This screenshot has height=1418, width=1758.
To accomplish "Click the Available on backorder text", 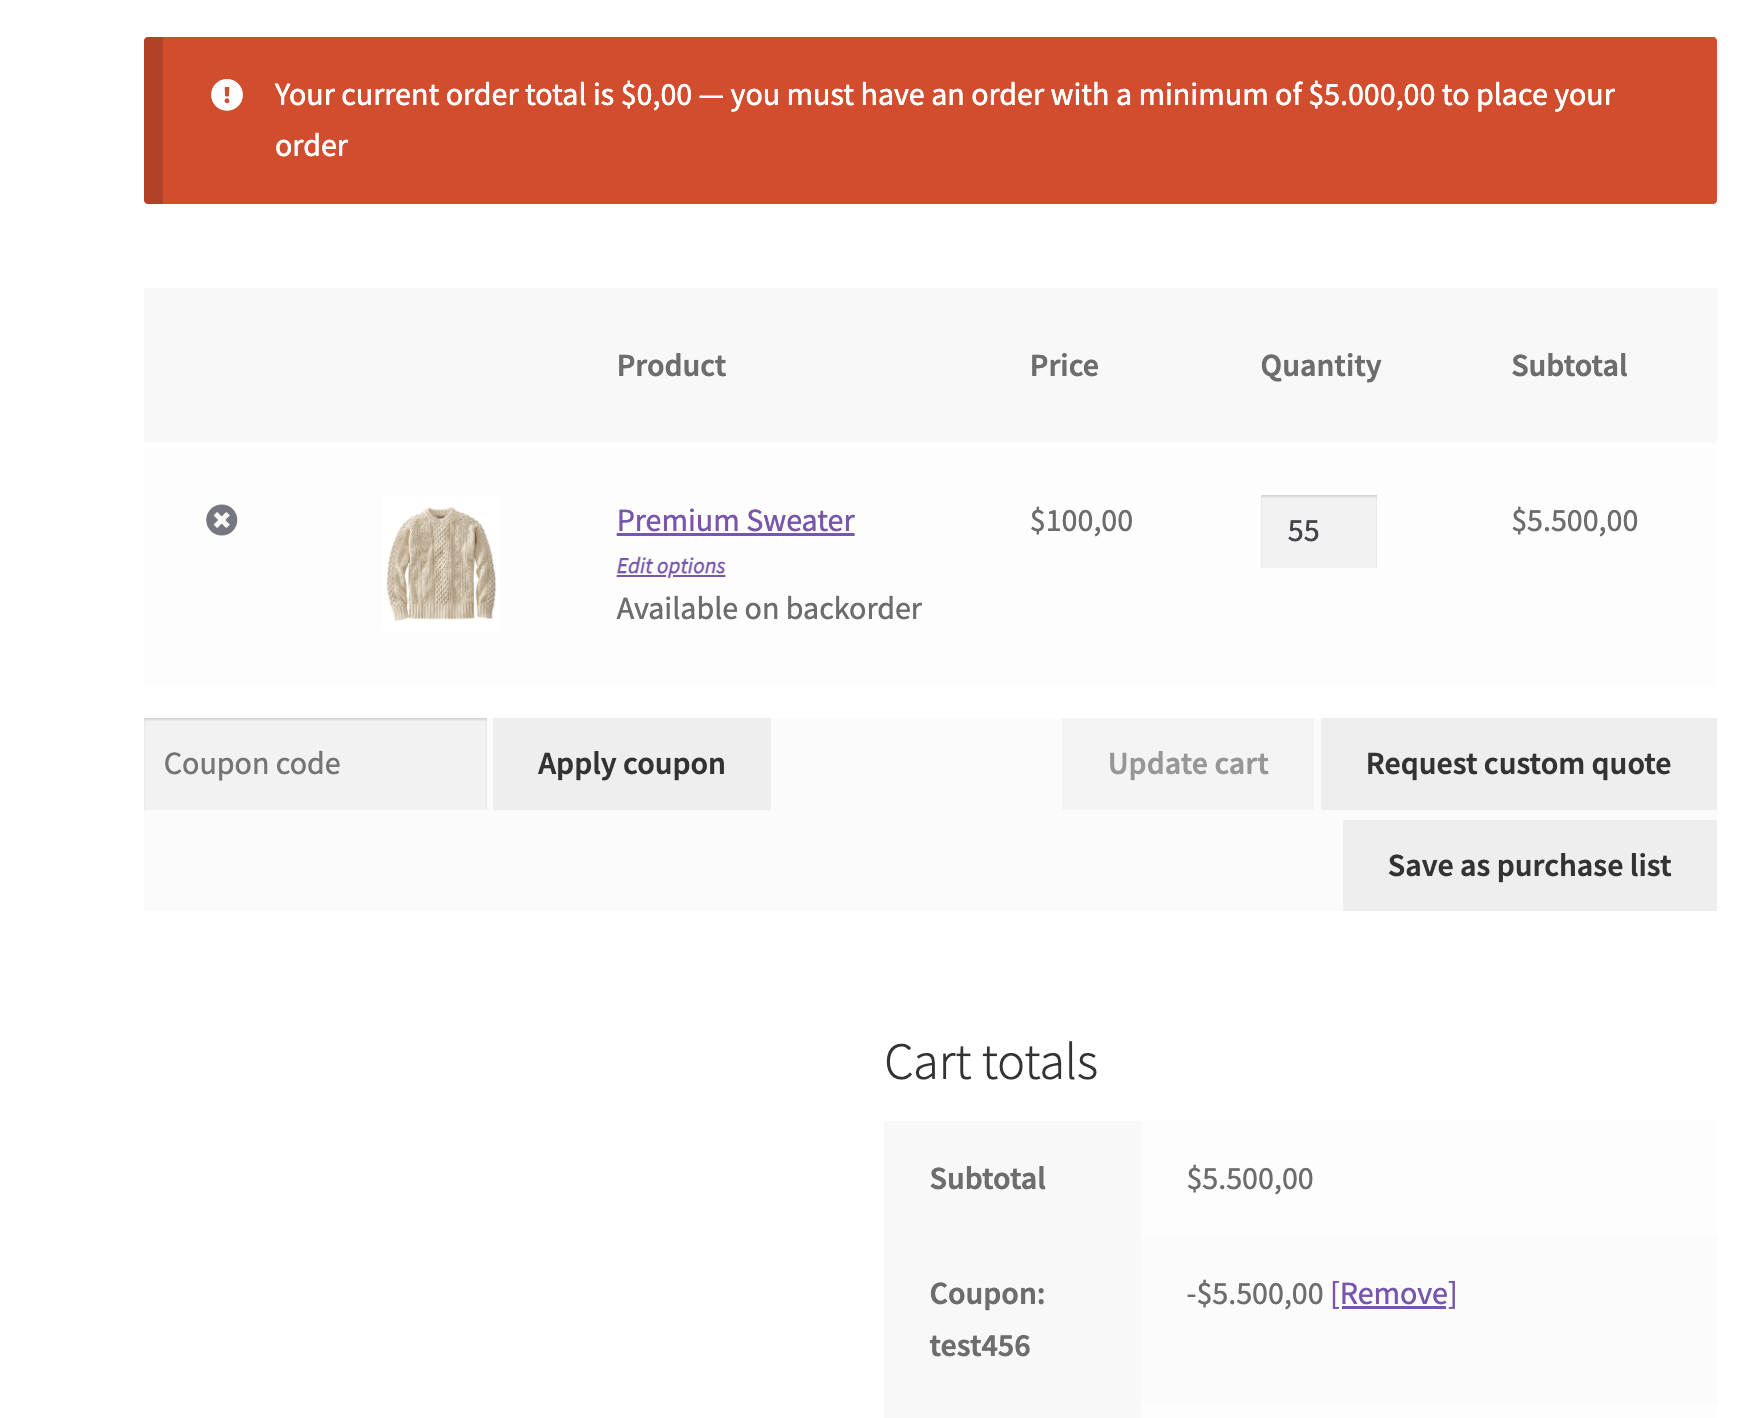I will tap(769, 608).
